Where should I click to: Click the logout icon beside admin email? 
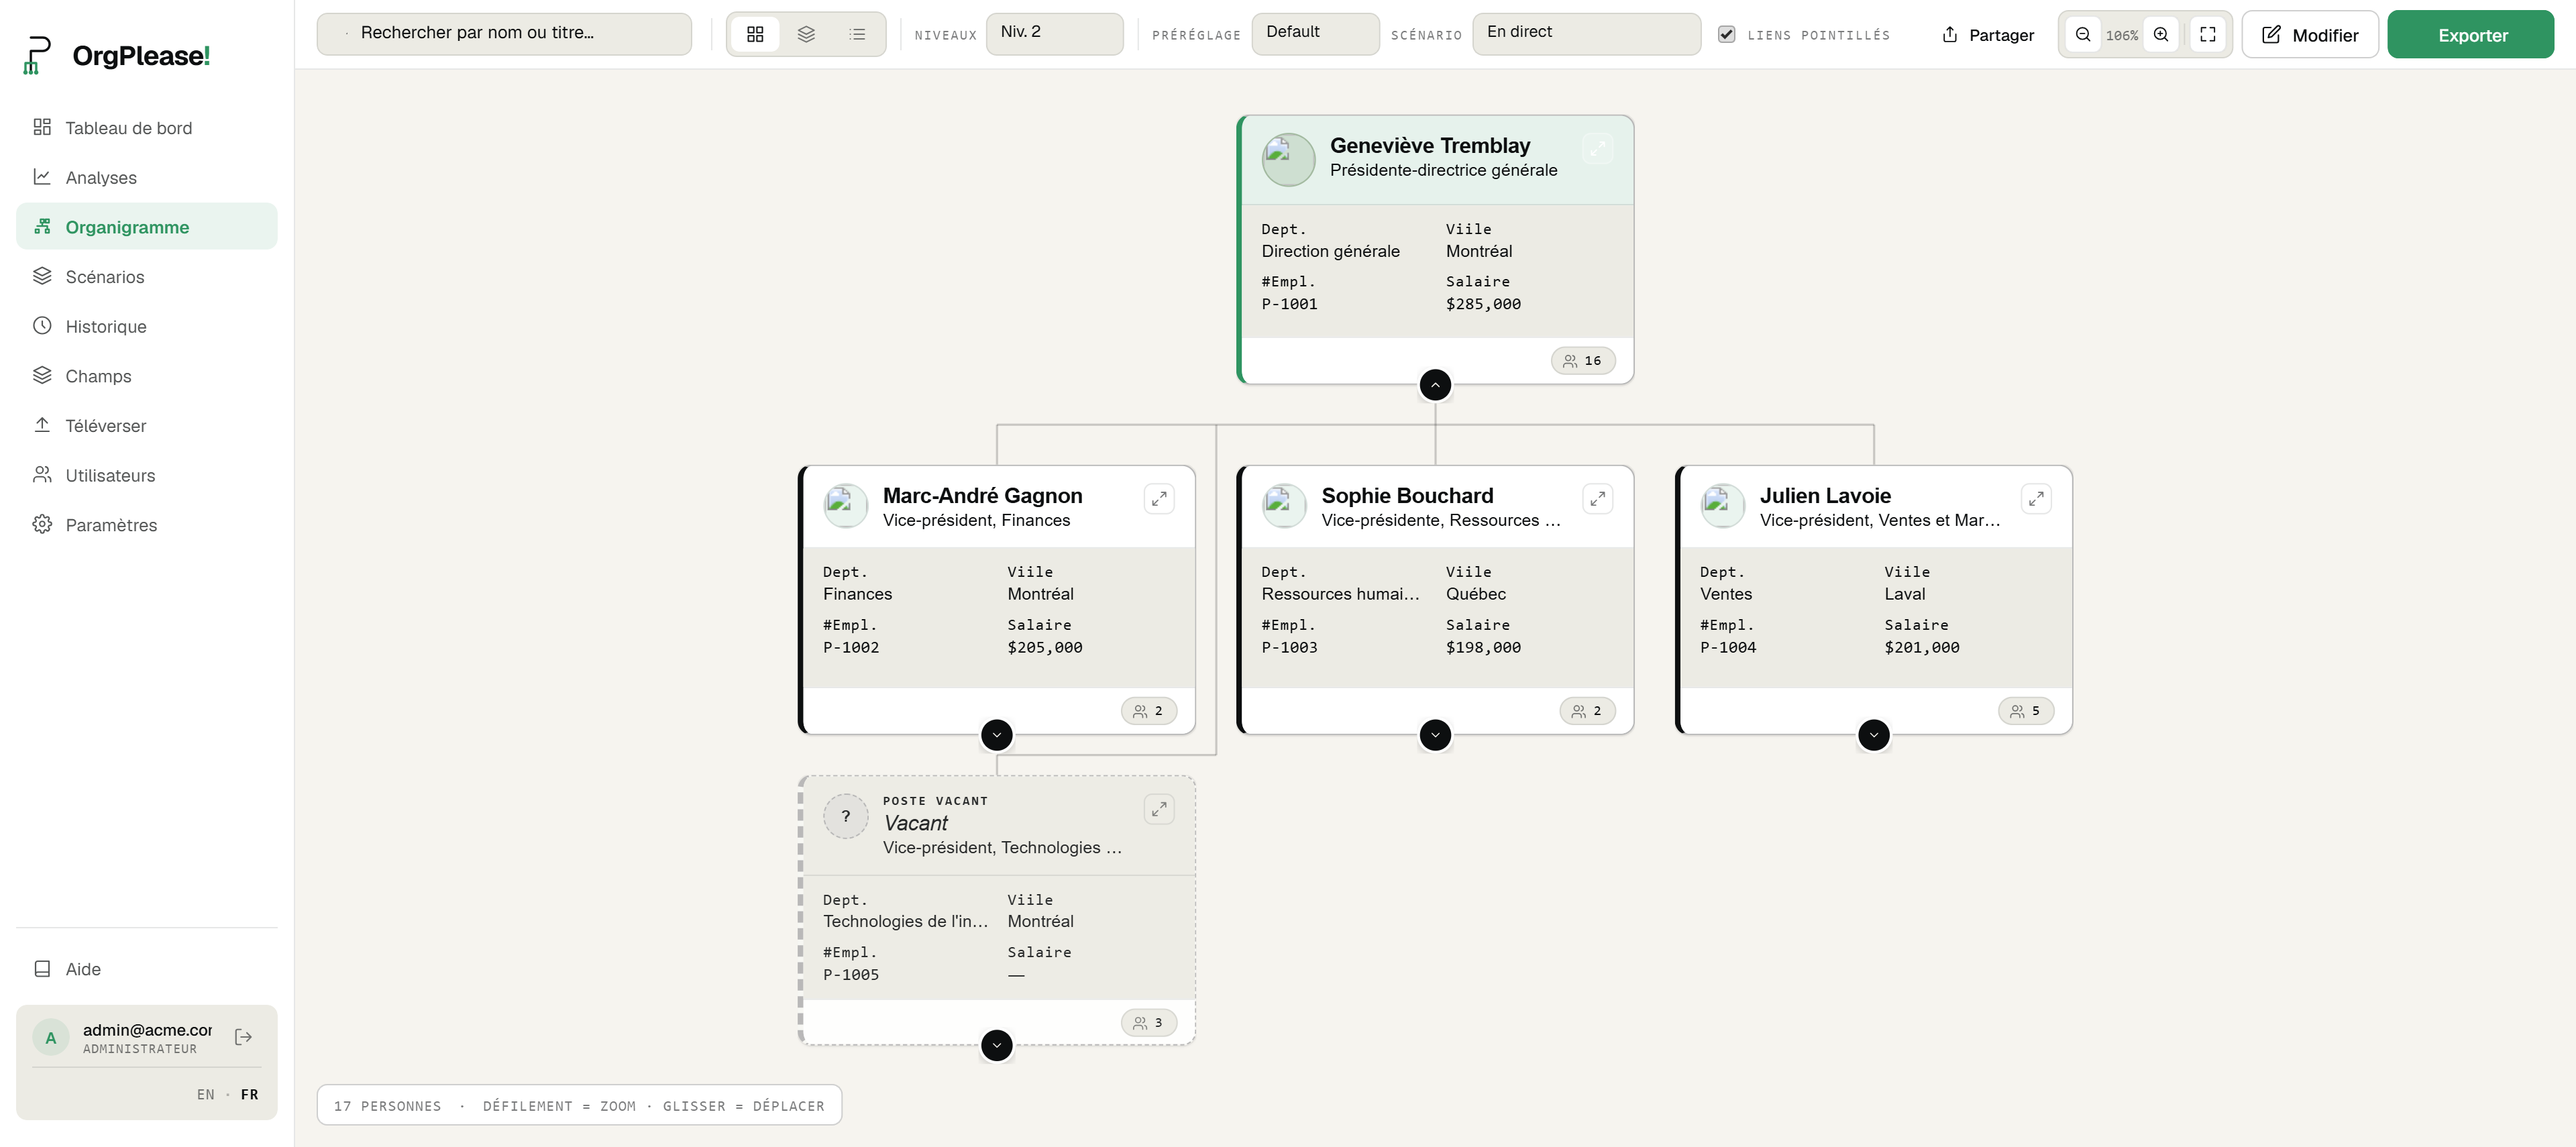243,1037
